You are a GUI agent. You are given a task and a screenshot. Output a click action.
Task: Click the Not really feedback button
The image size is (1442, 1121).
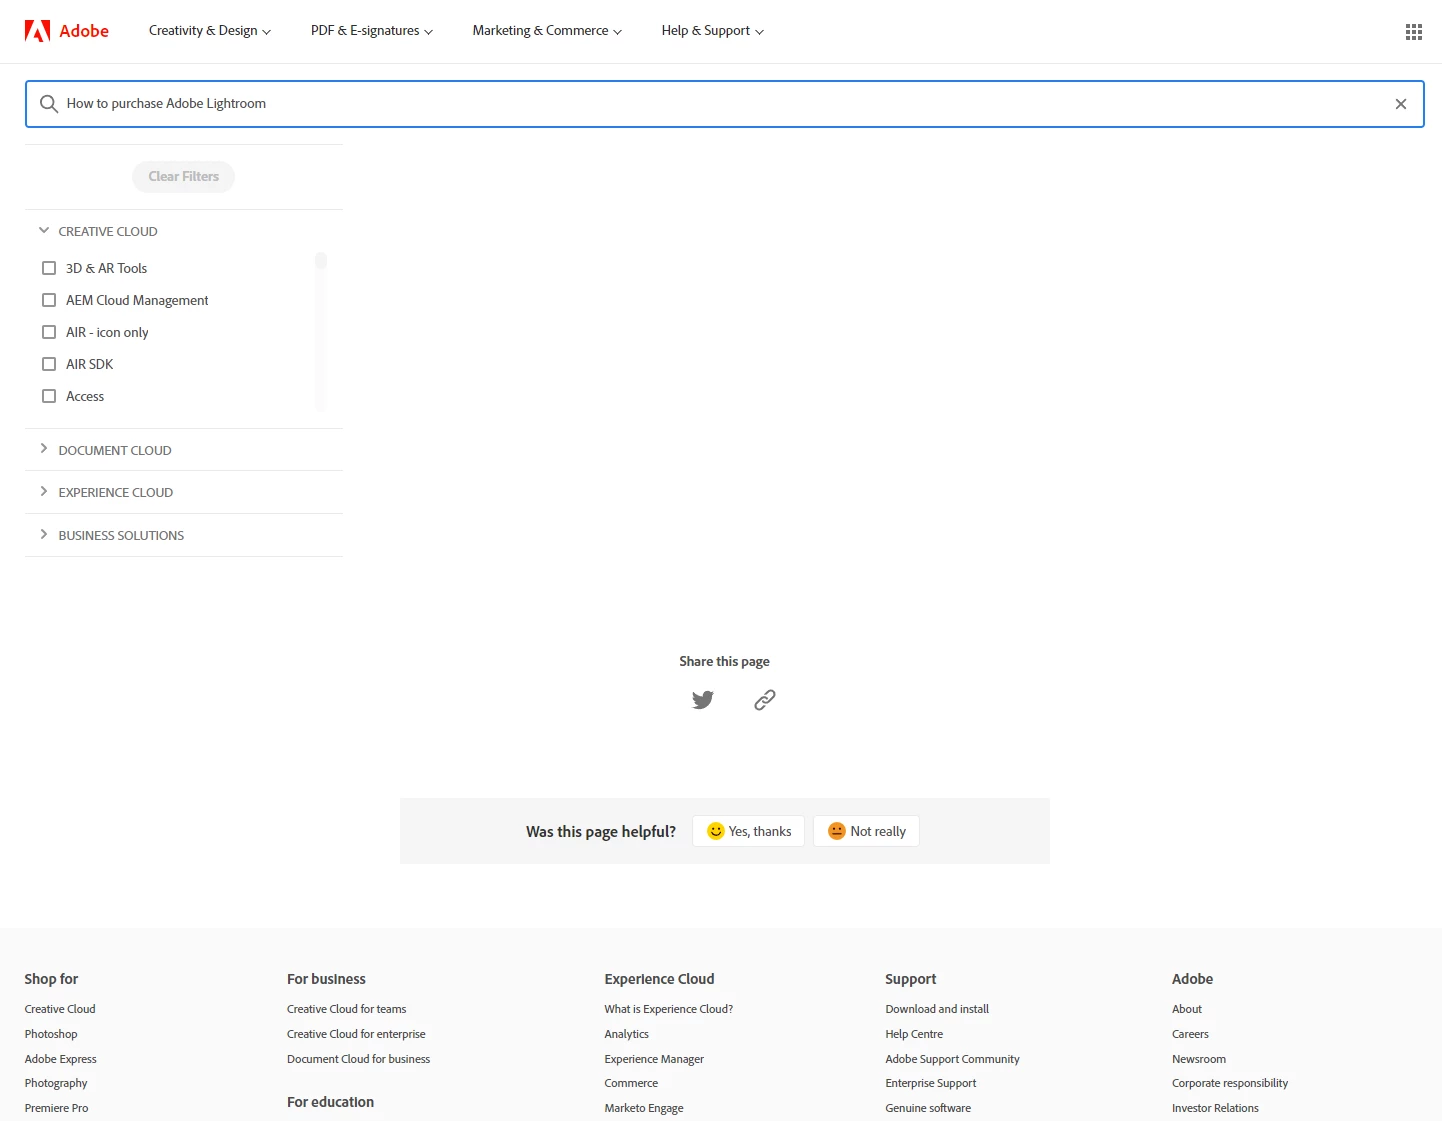[866, 831]
